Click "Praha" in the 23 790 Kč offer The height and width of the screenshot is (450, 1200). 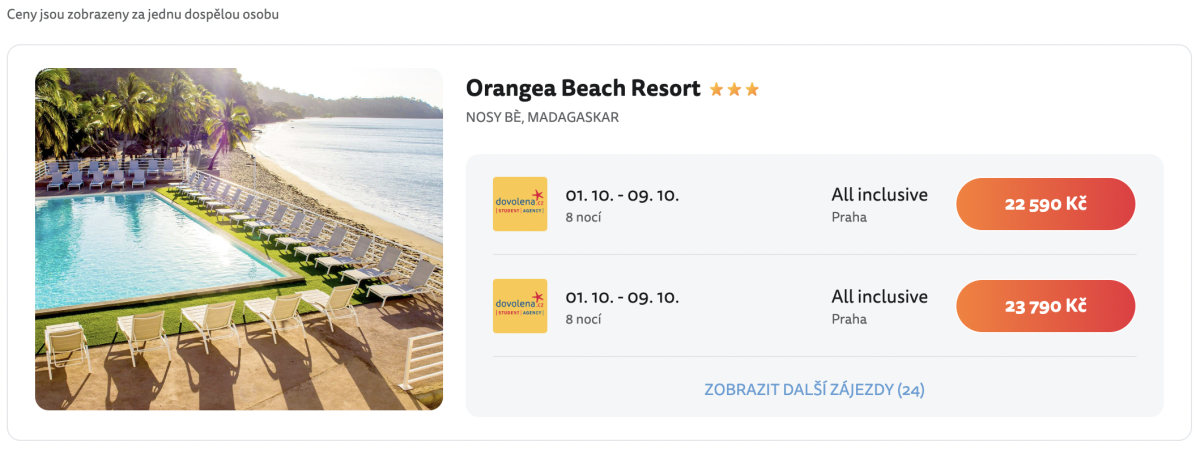click(849, 319)
